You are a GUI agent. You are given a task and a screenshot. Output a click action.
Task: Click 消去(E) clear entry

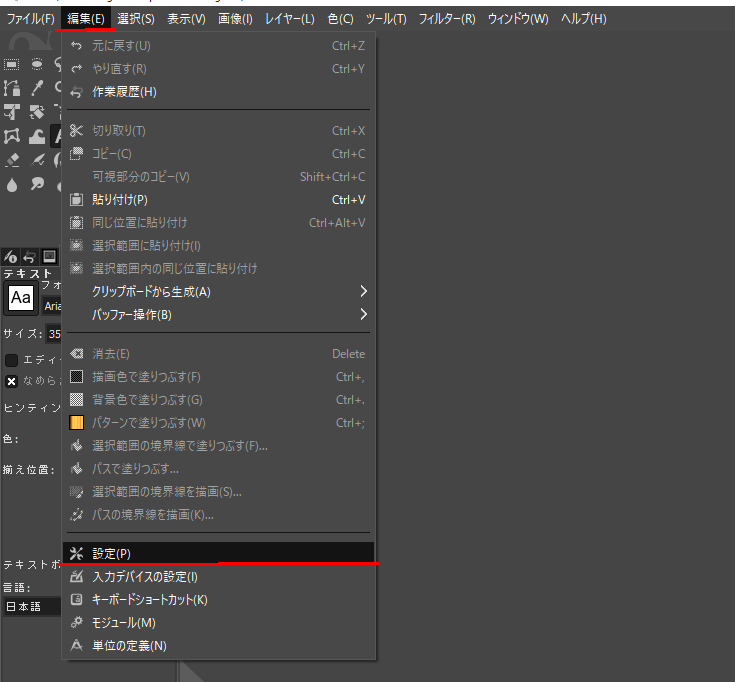pyautogui.click(x=218, y=354)
